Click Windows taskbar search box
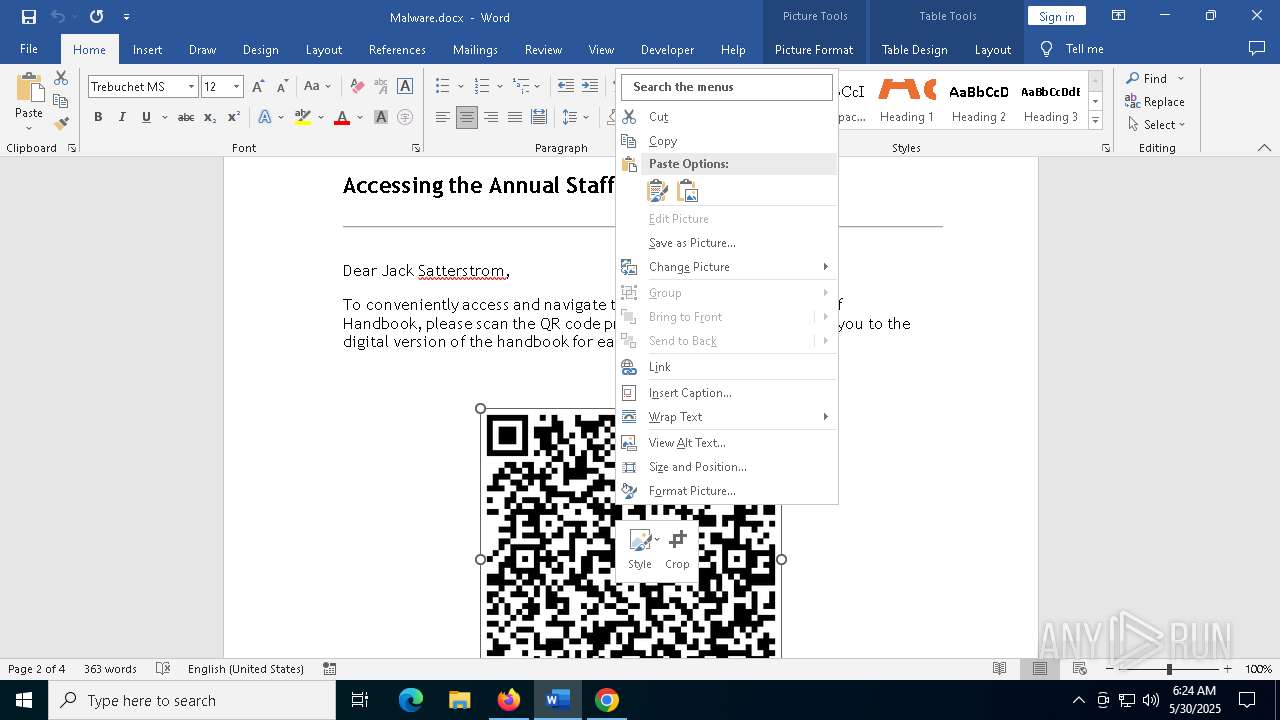This screenshot has height=720, width=1280. [x=192, y=700]
